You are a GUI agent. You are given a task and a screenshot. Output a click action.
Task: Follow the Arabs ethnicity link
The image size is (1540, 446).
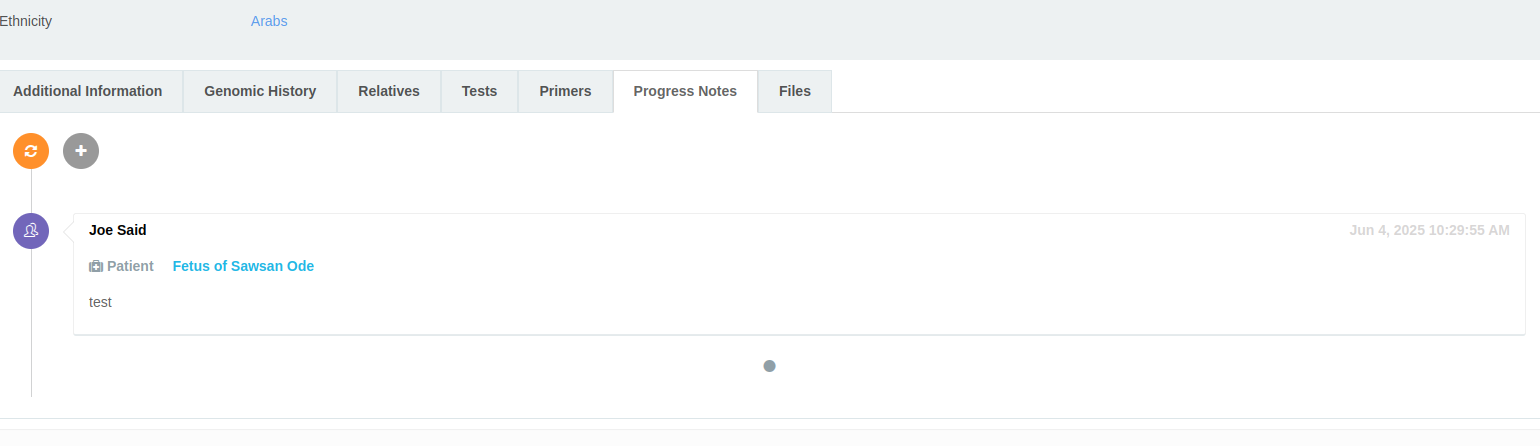click(269, 21)
